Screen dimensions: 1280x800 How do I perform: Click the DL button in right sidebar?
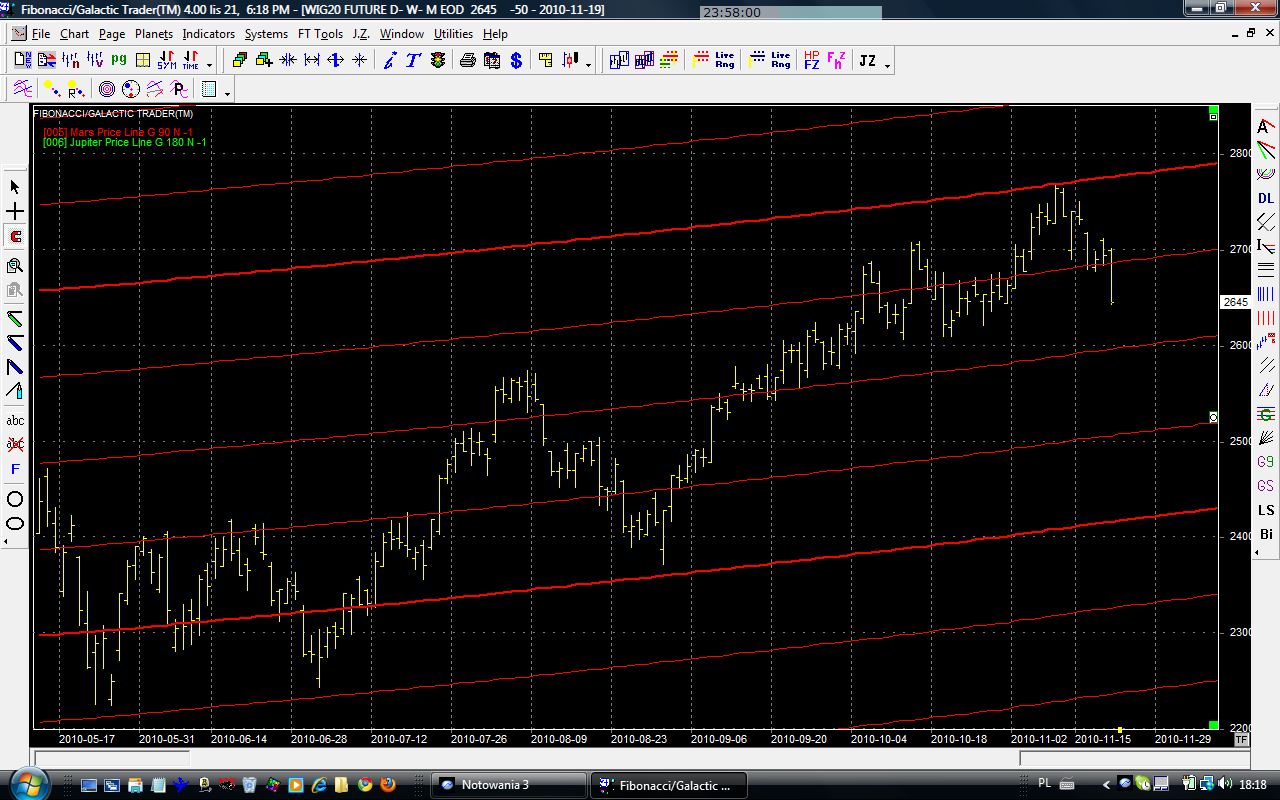(1266, 198)
